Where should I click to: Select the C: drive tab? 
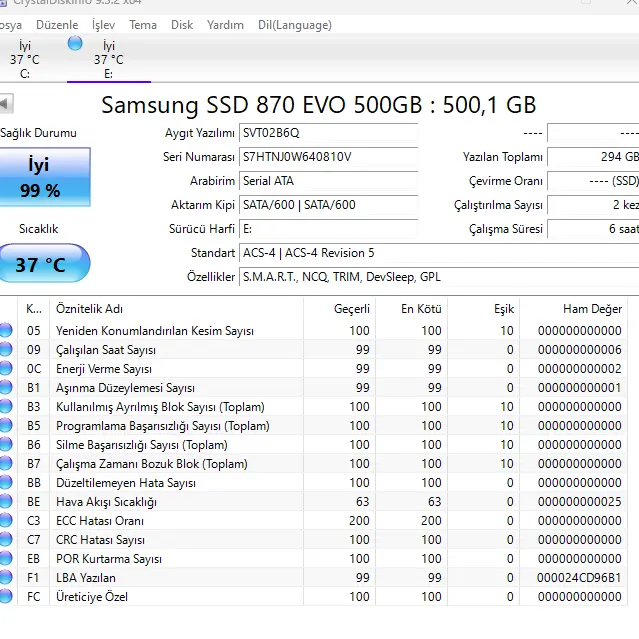point(24,59)
